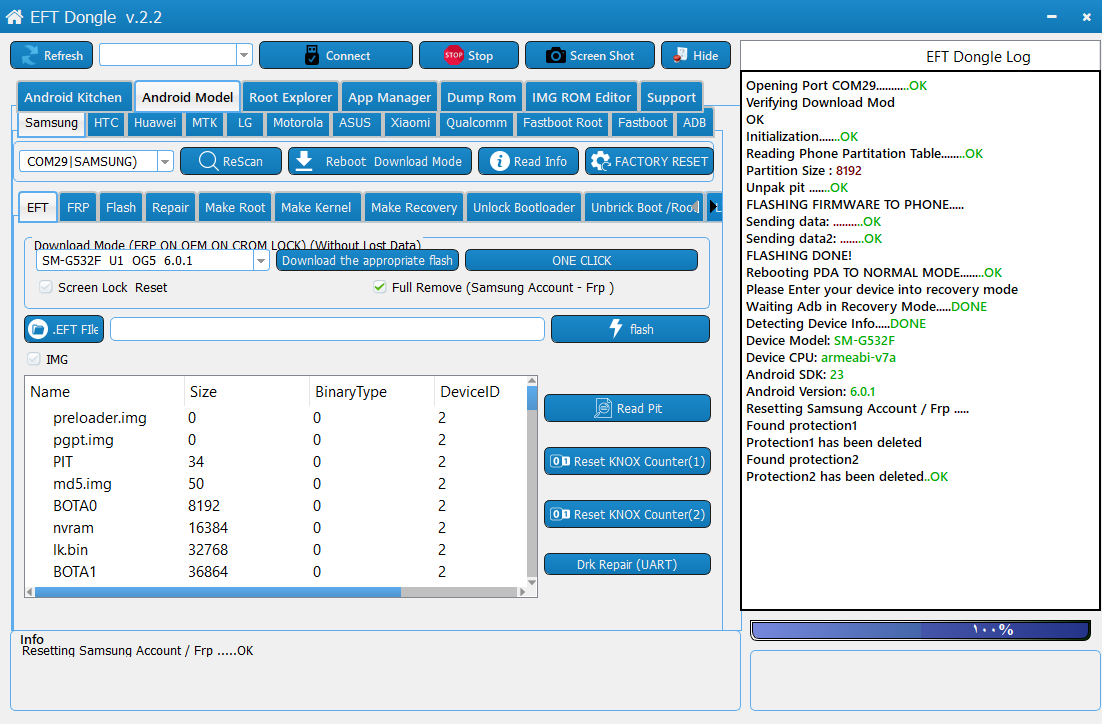This screenshot has height=724, width=1102.
Task: Toggle the Screen Lock Reset checkbox
Action: point(46,287)
